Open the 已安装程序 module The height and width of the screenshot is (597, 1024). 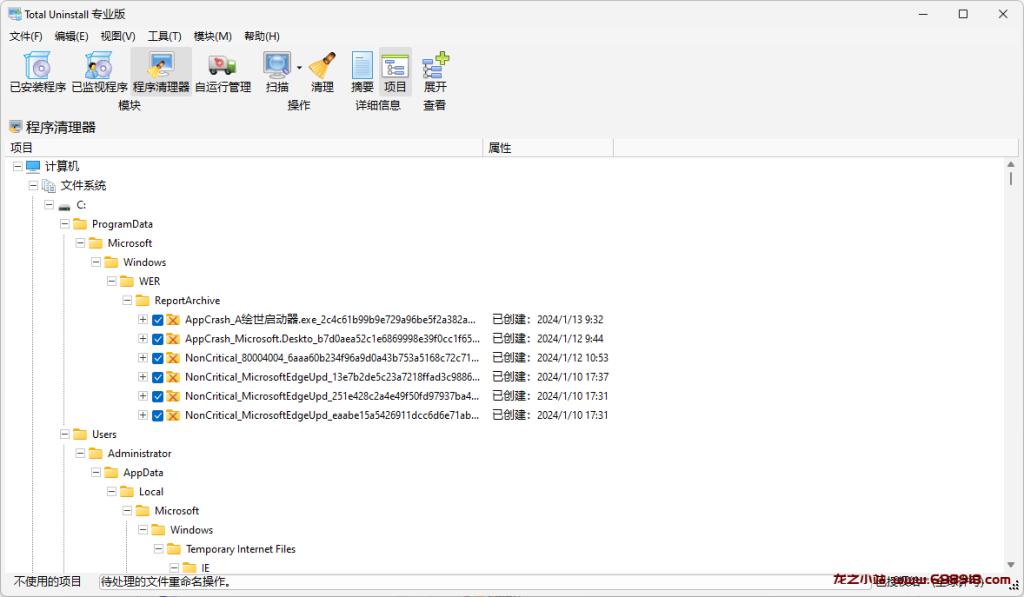(x=37, y=72)
